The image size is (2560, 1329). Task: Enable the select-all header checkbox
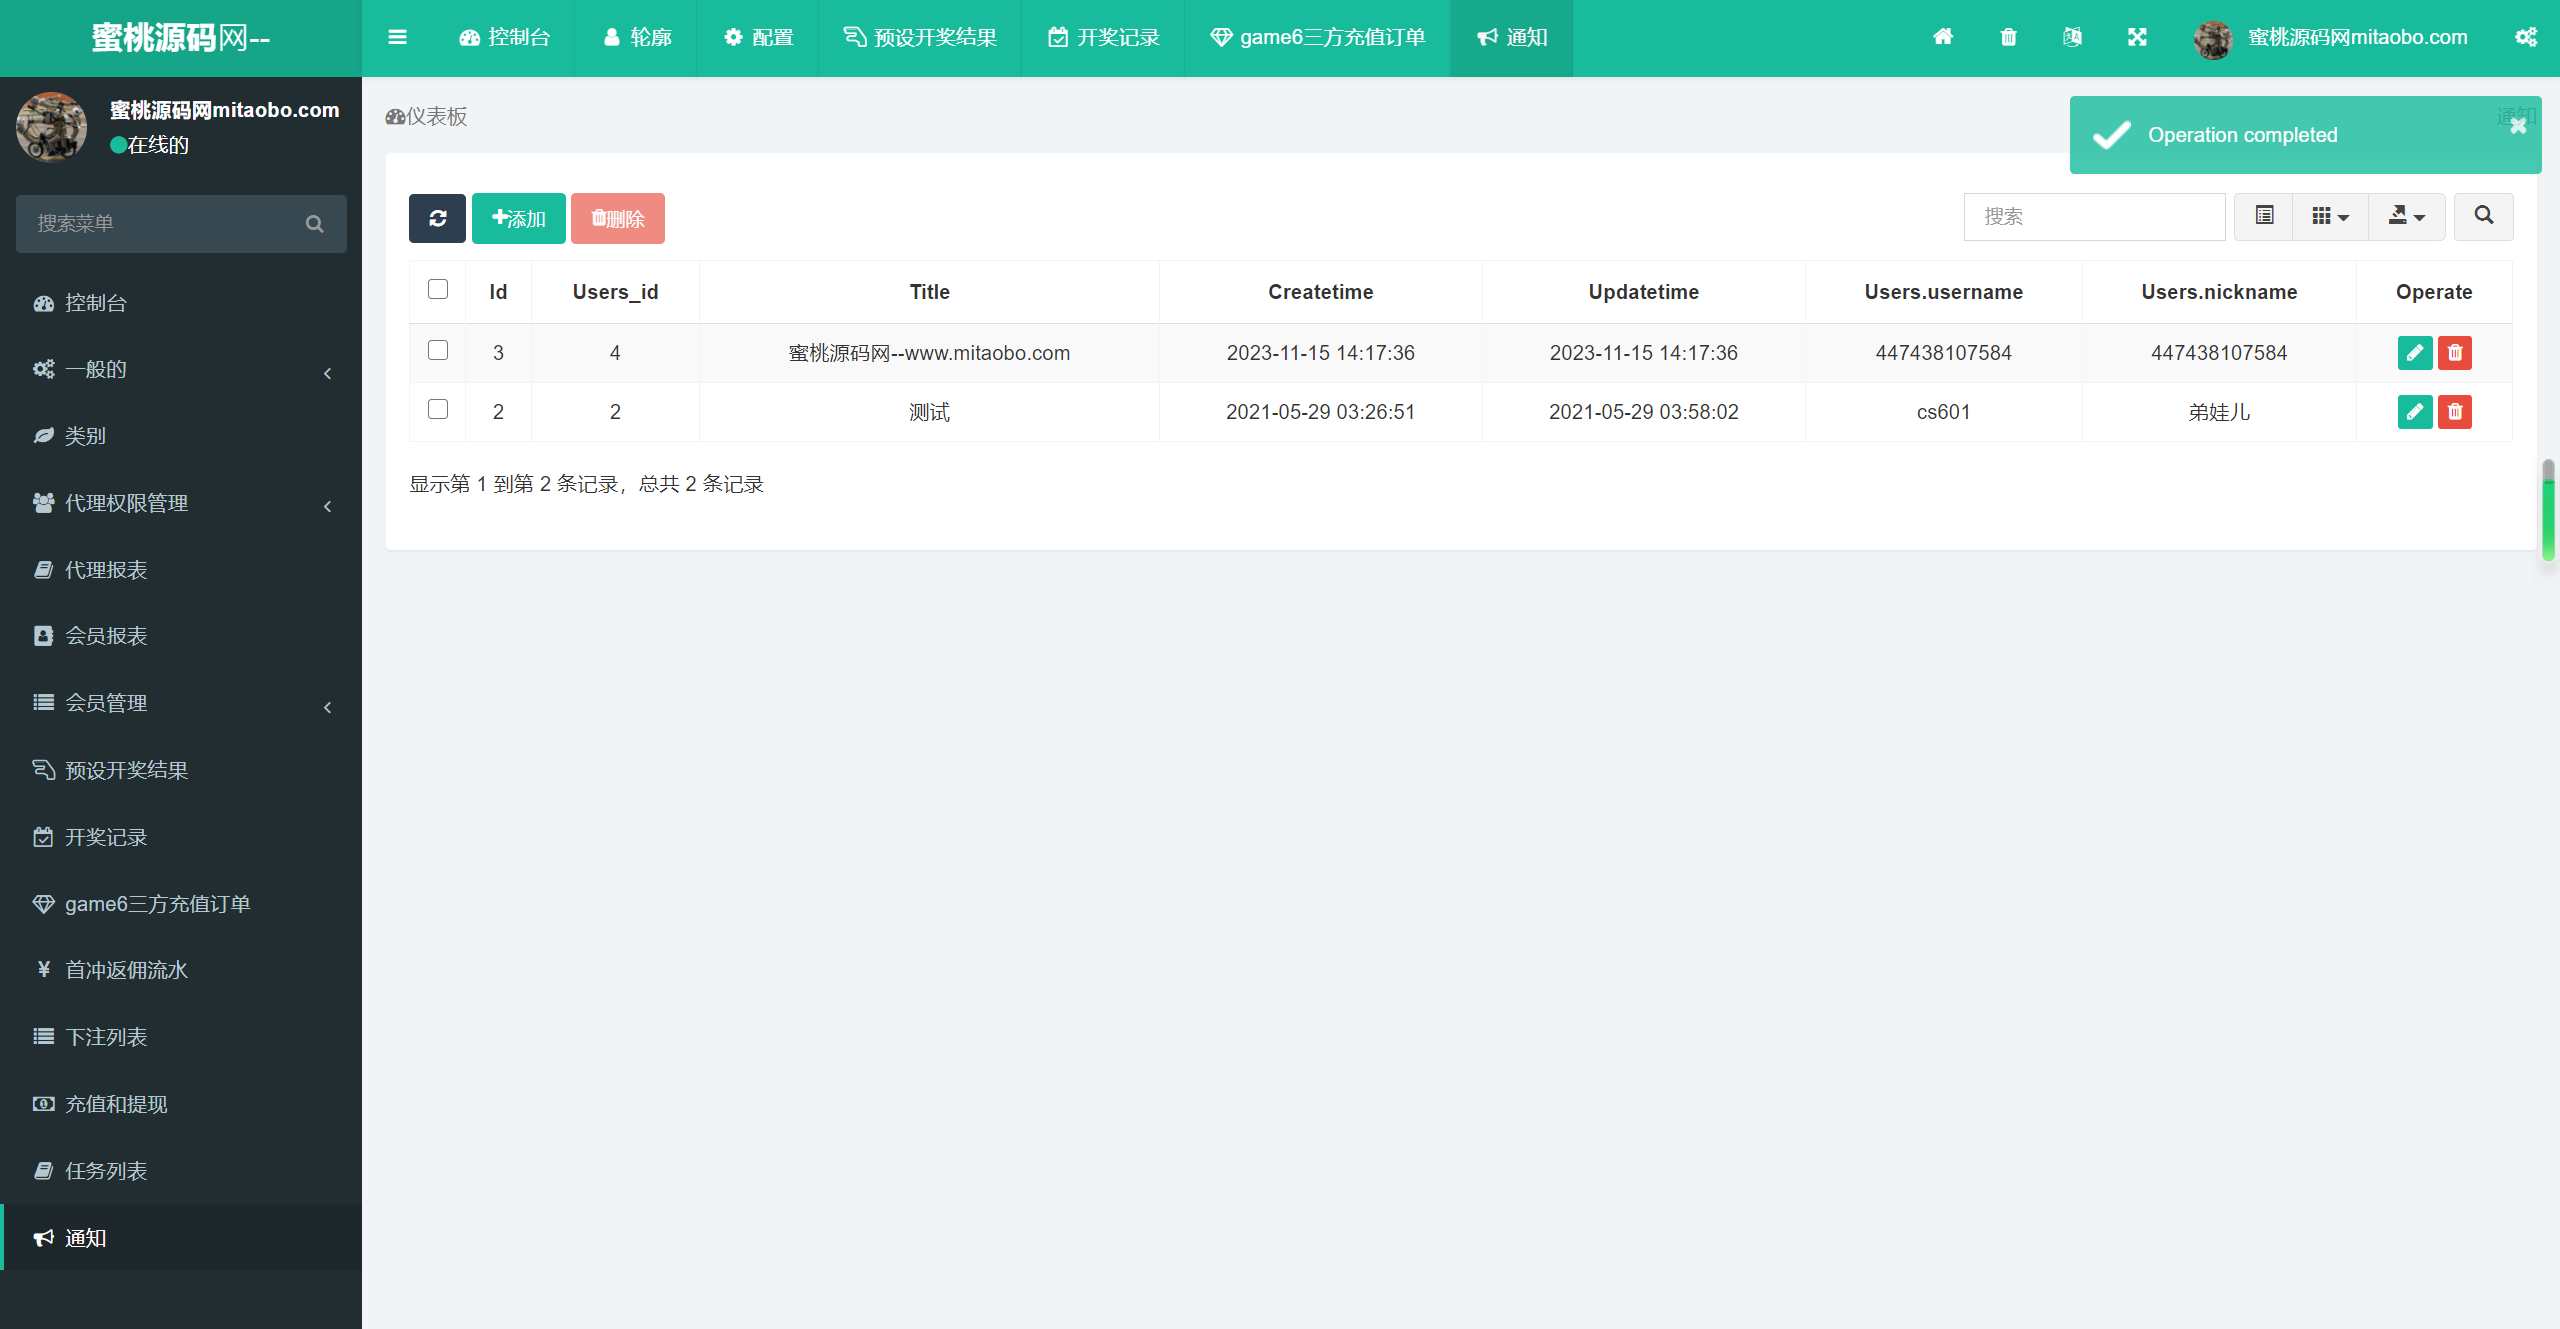coord(439,290)
